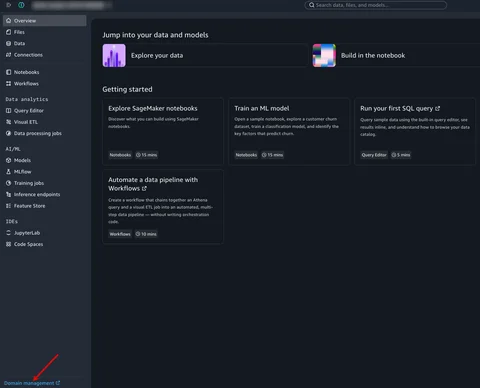Click the Code Spaces icon
Screen dimensions: 480x388
(9, 244)
